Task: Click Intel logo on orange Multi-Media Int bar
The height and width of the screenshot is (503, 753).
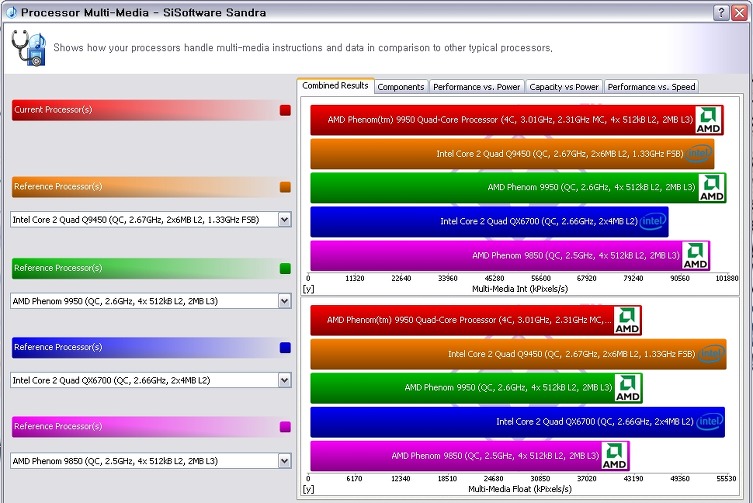Action: point(698,154)
